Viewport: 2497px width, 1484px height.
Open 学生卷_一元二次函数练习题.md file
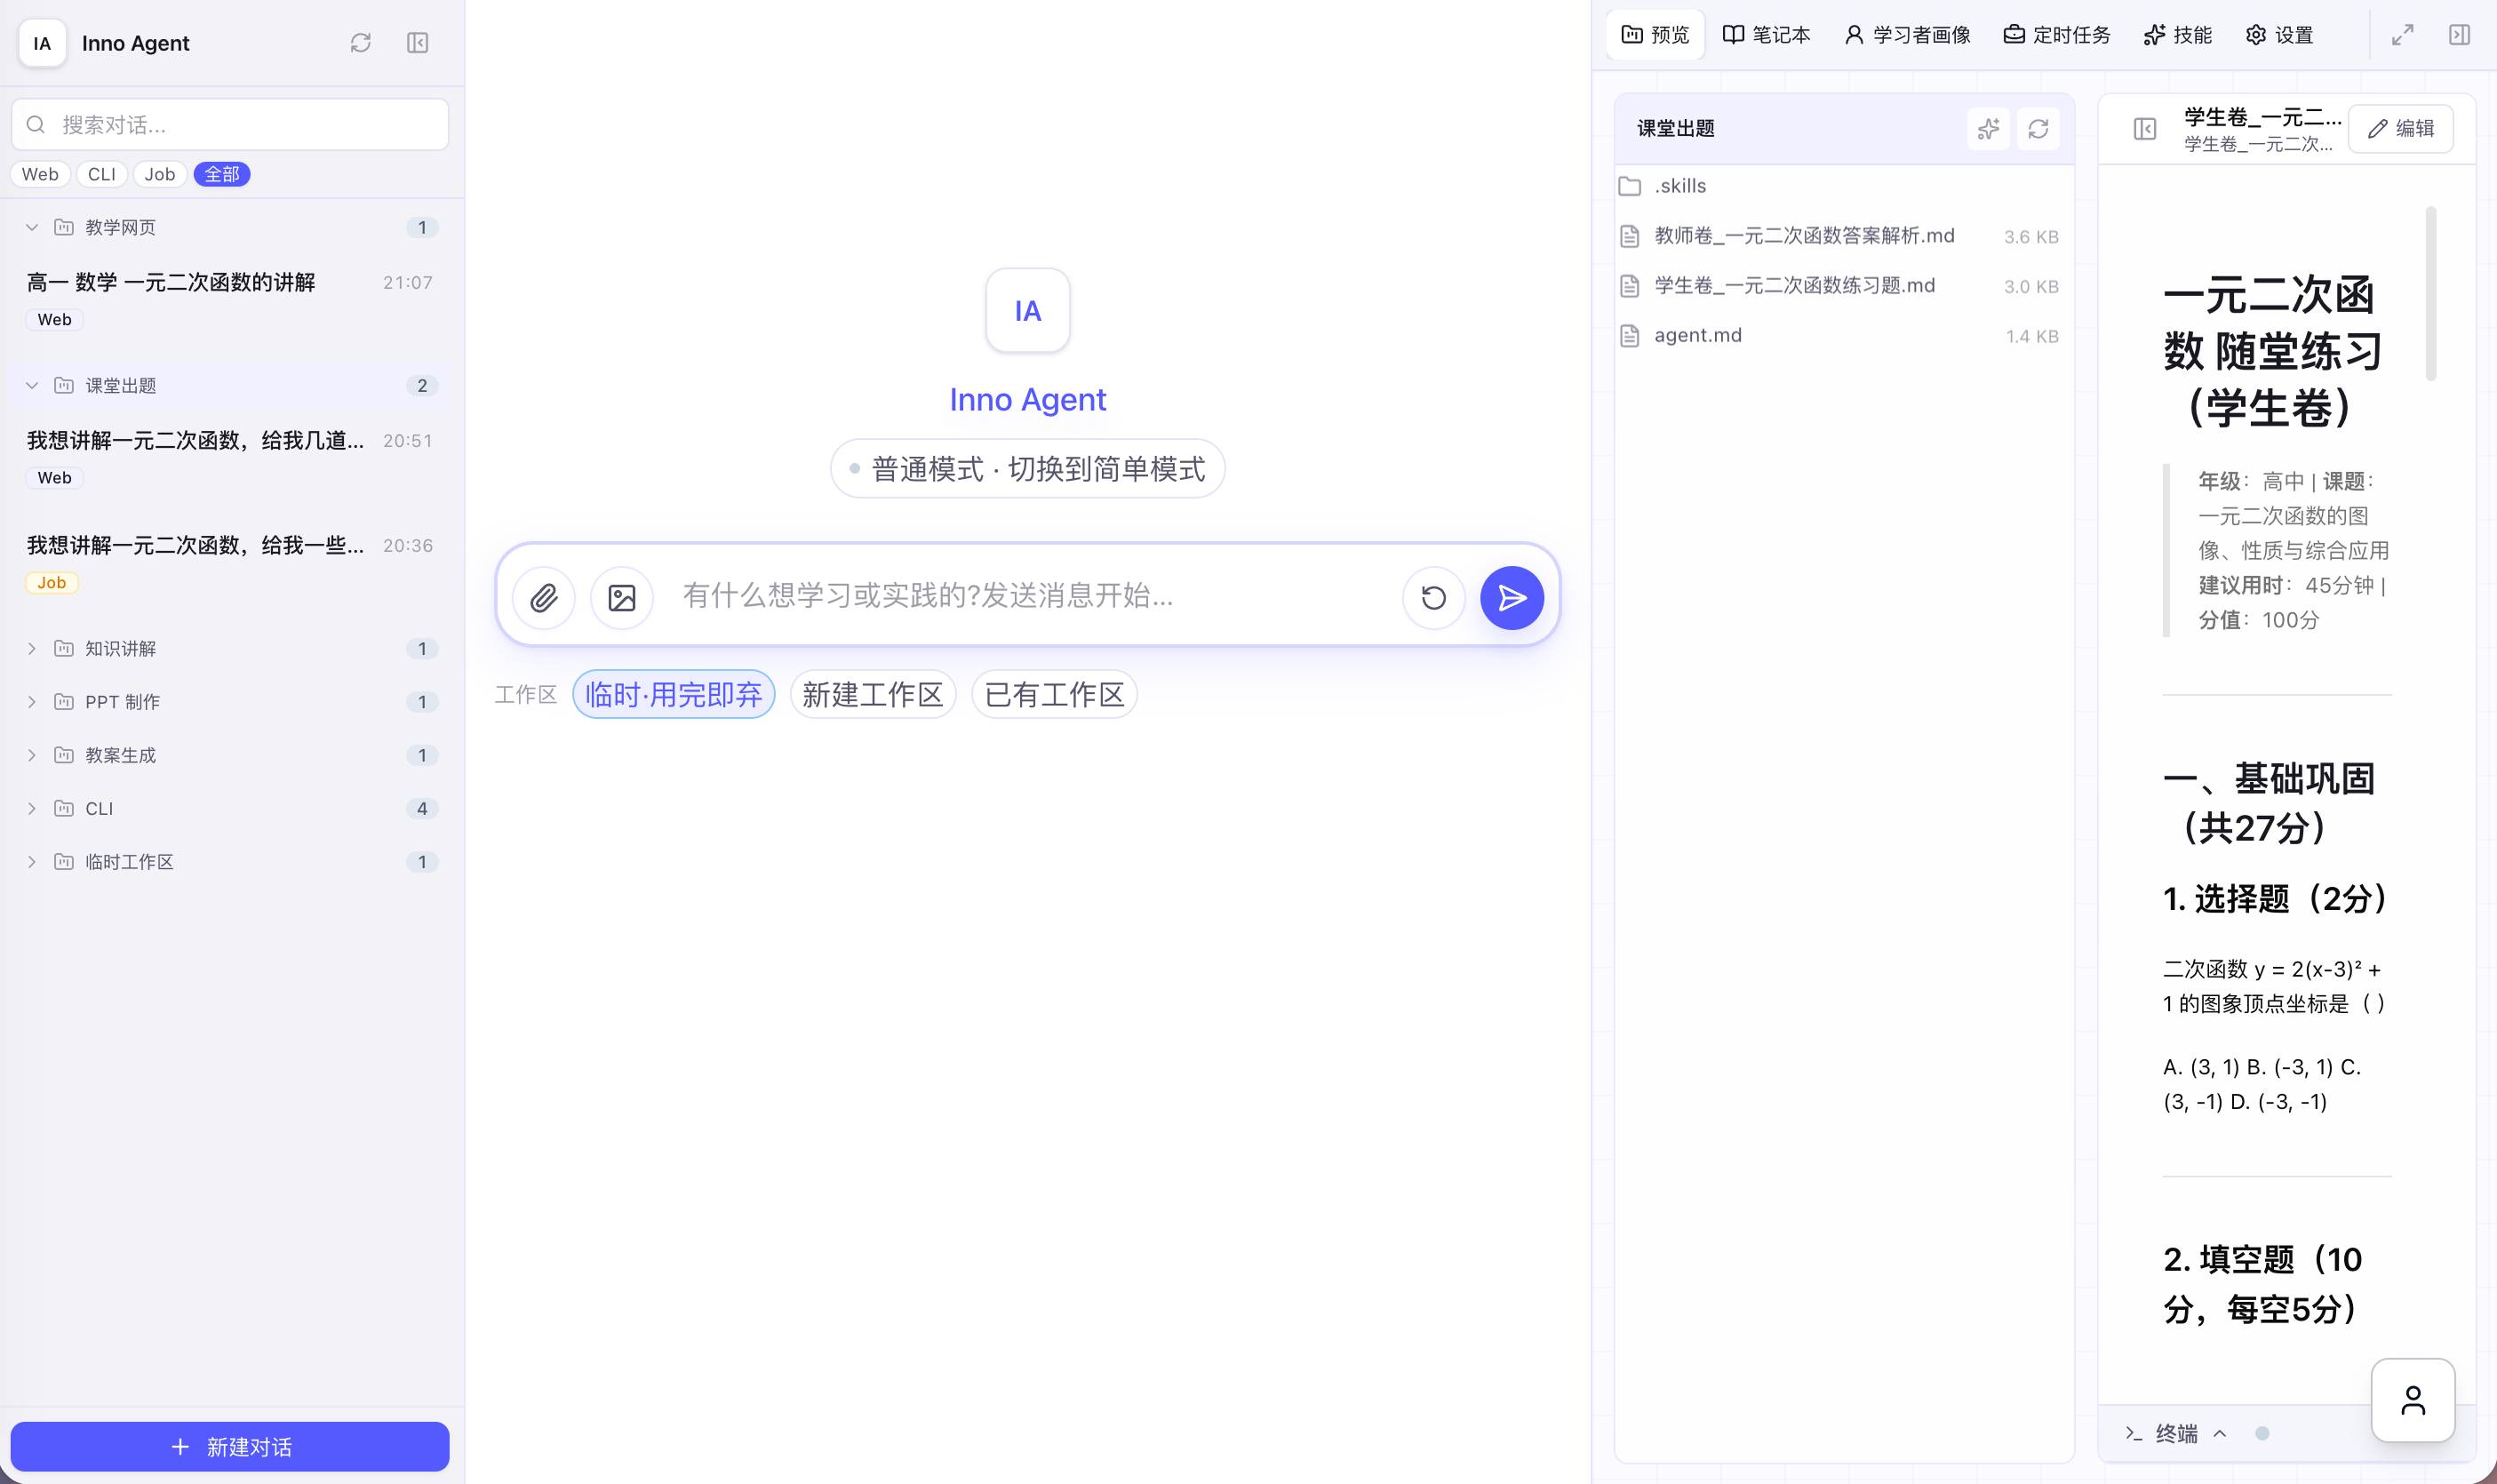point(1842,286)
